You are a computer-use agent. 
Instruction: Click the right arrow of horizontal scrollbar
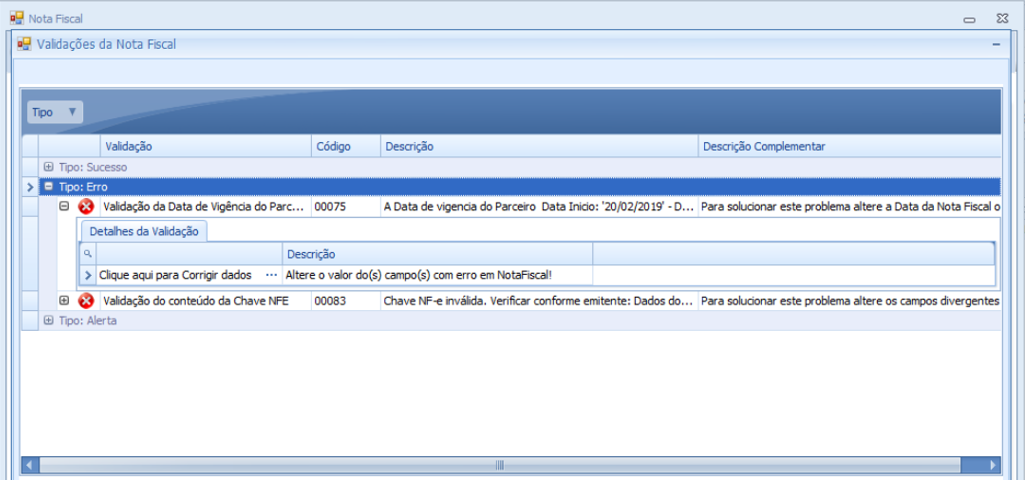coord(993,465)
